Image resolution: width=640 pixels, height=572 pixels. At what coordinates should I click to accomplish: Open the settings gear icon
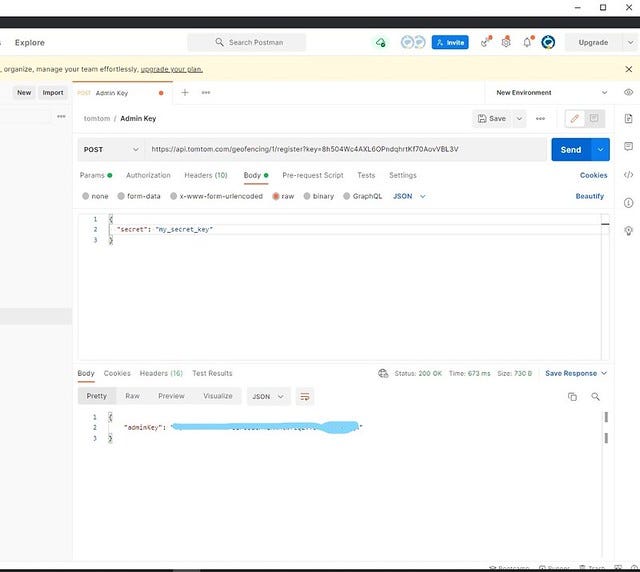[506, 42]
